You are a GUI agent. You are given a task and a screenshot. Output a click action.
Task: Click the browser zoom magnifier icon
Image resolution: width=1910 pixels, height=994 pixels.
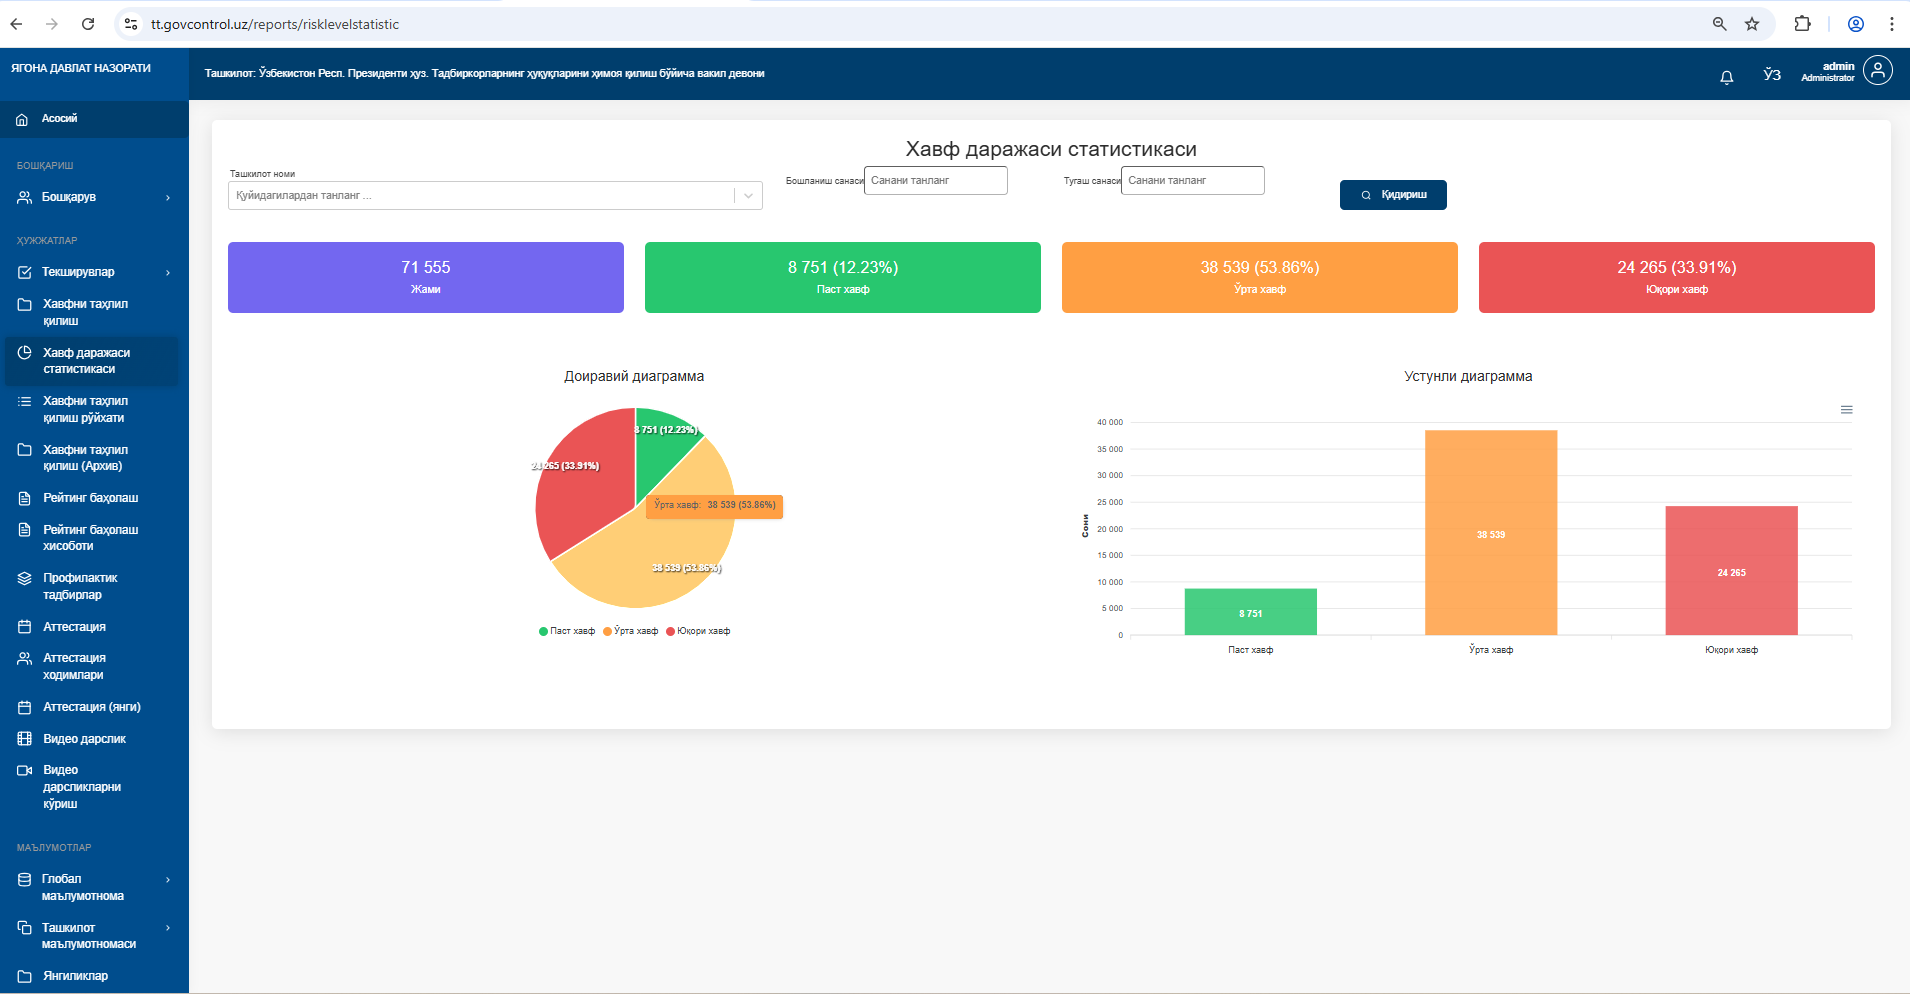click(x=1719, y=24)
